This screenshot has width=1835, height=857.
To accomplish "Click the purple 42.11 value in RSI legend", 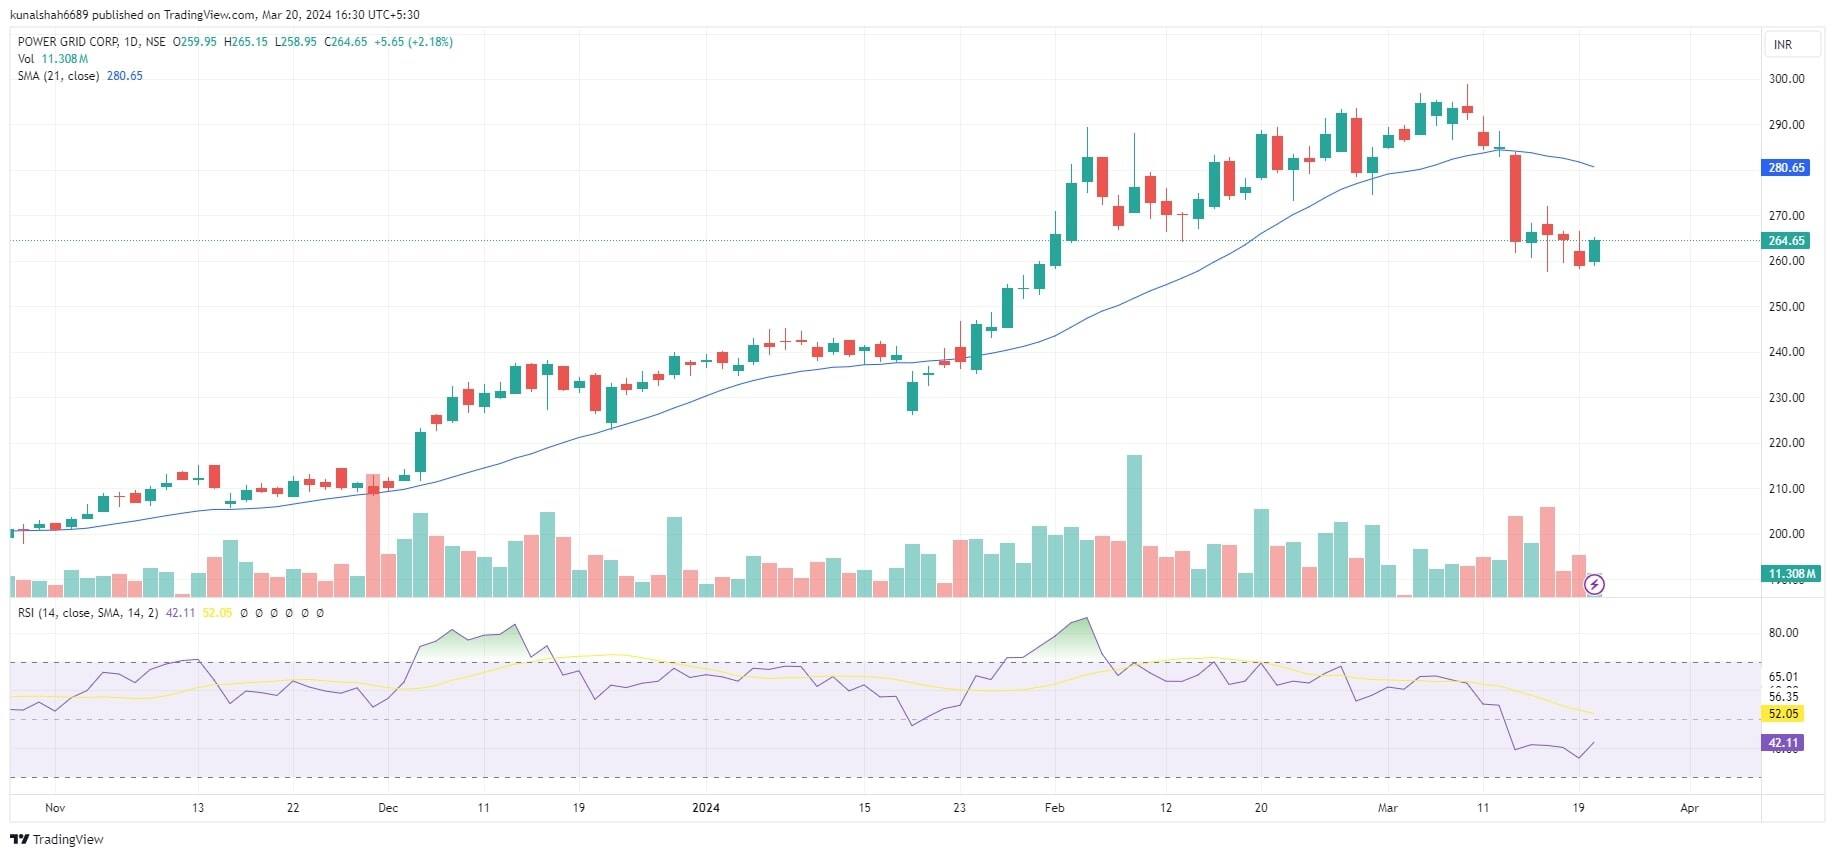I will (180, 613).
